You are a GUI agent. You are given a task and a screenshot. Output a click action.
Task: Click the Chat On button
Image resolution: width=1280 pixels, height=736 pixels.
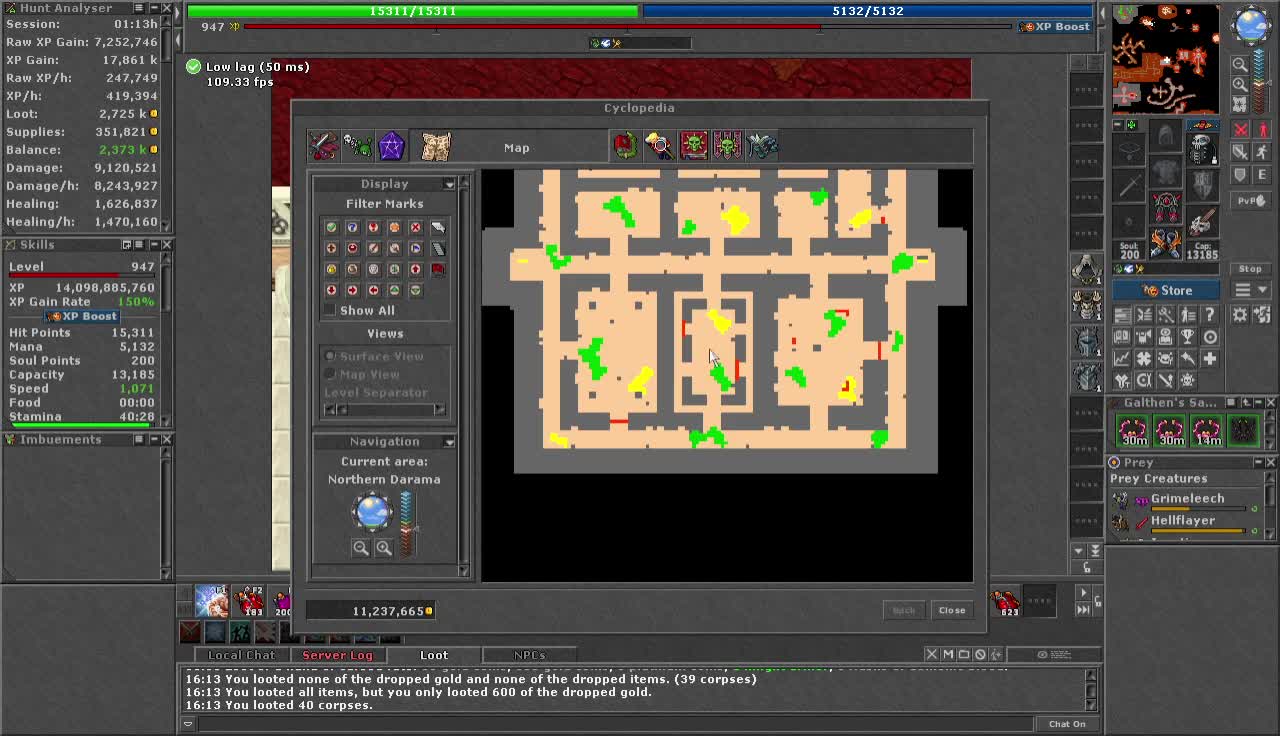pos(1067,724)
